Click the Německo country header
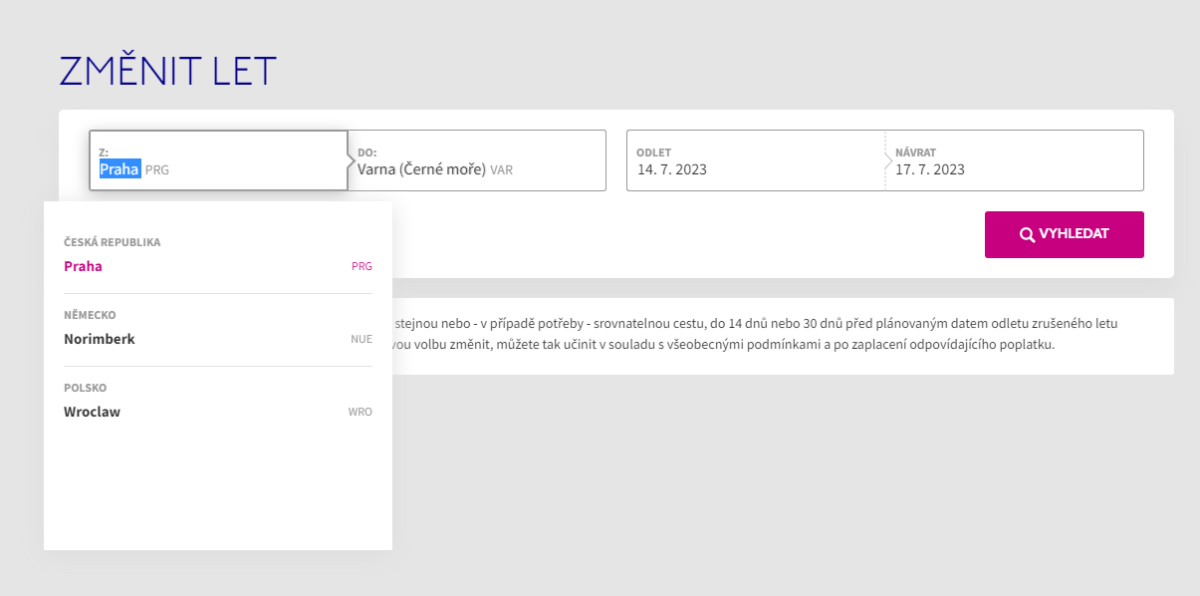 point(90,316)
